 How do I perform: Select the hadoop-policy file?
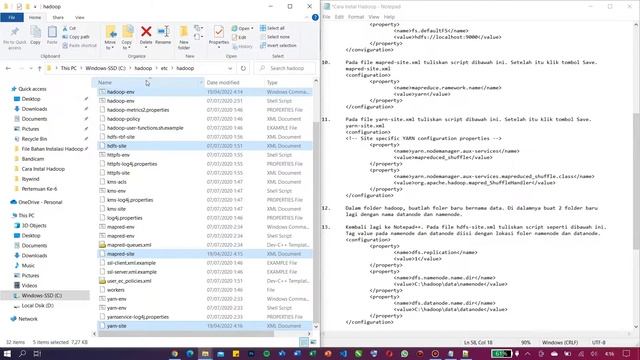[x=205, y=119]
